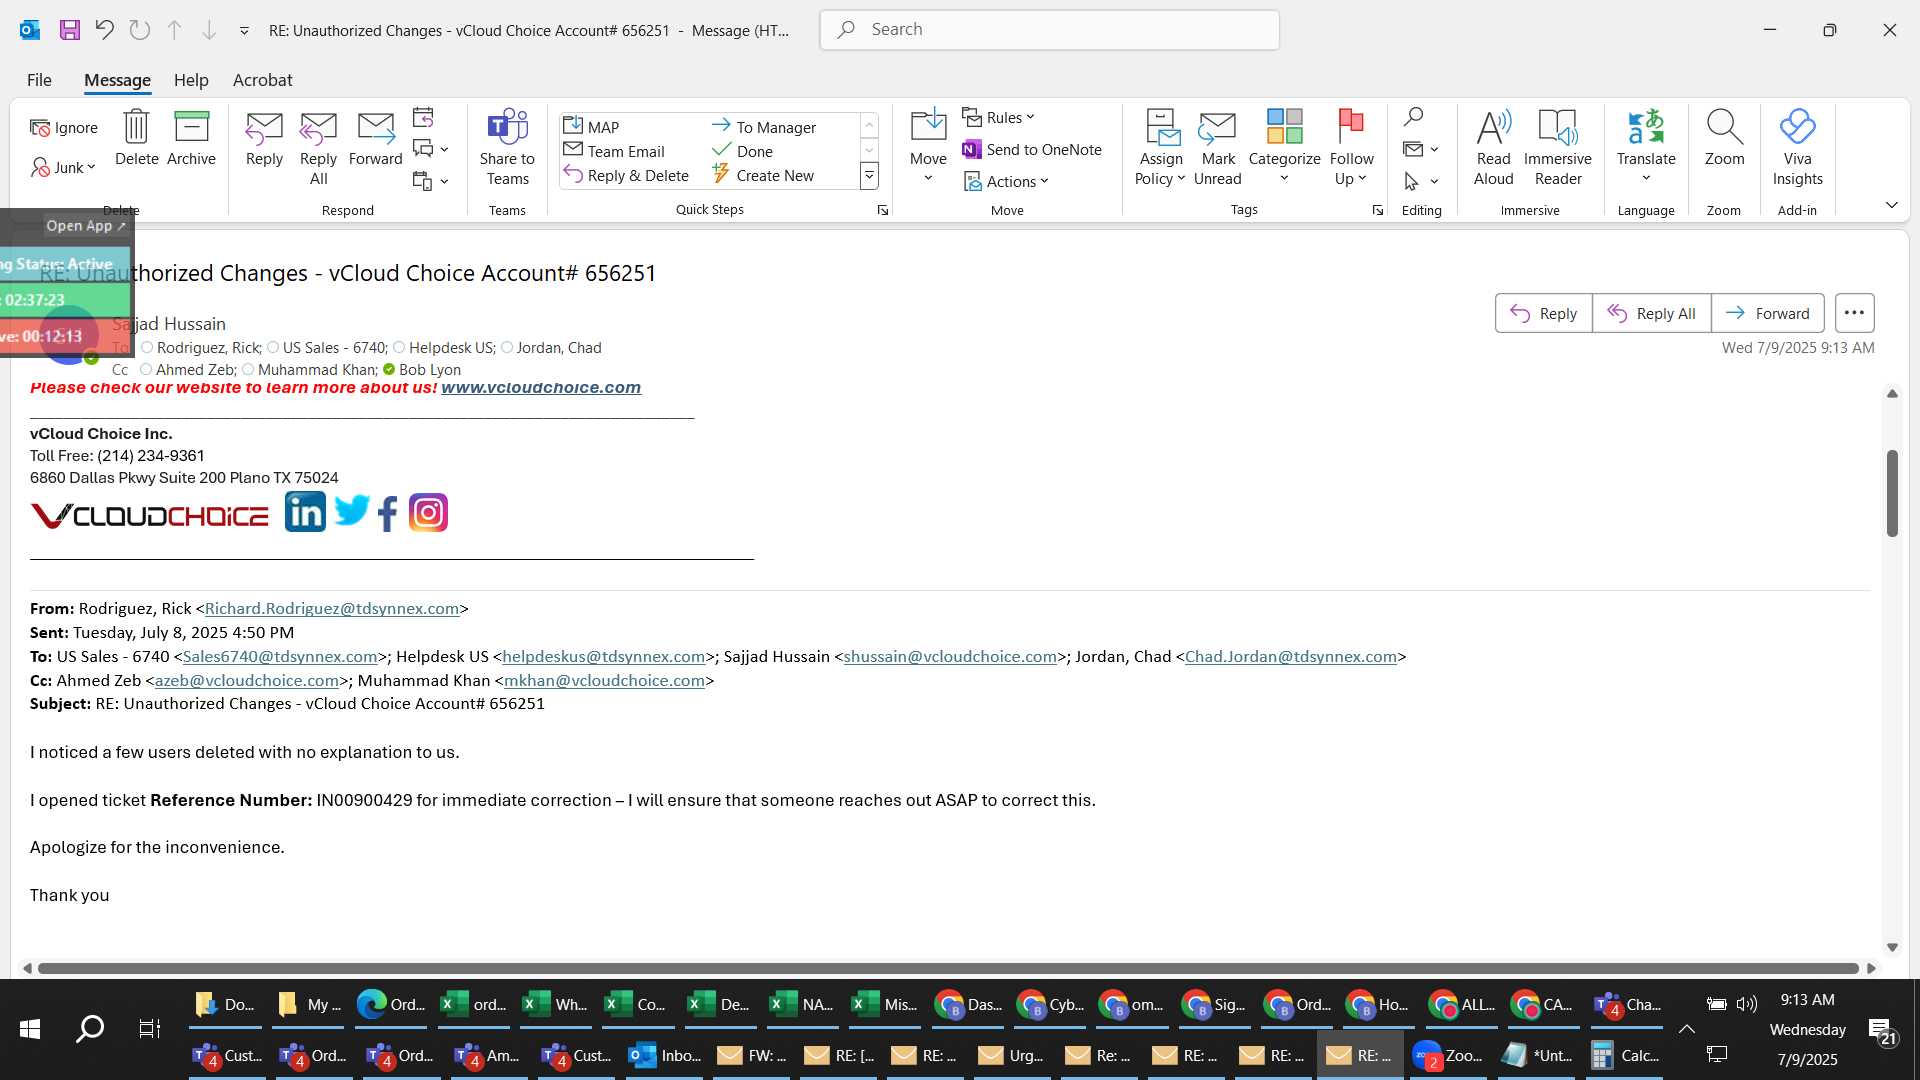Click Share to Teams
Image resolution: width=1920 pixels, height=1080 pixels.
pyautogui.click(x=507, y=147)
